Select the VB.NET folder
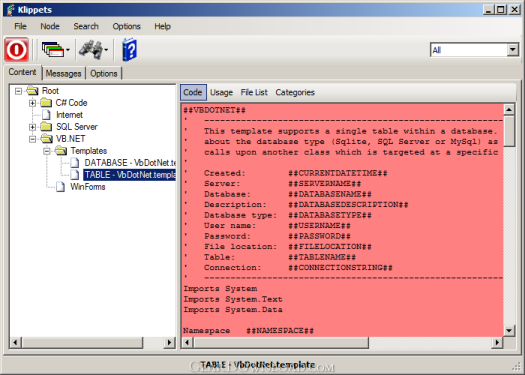Viewport: 525px width, 375px height. pos(70,139)
